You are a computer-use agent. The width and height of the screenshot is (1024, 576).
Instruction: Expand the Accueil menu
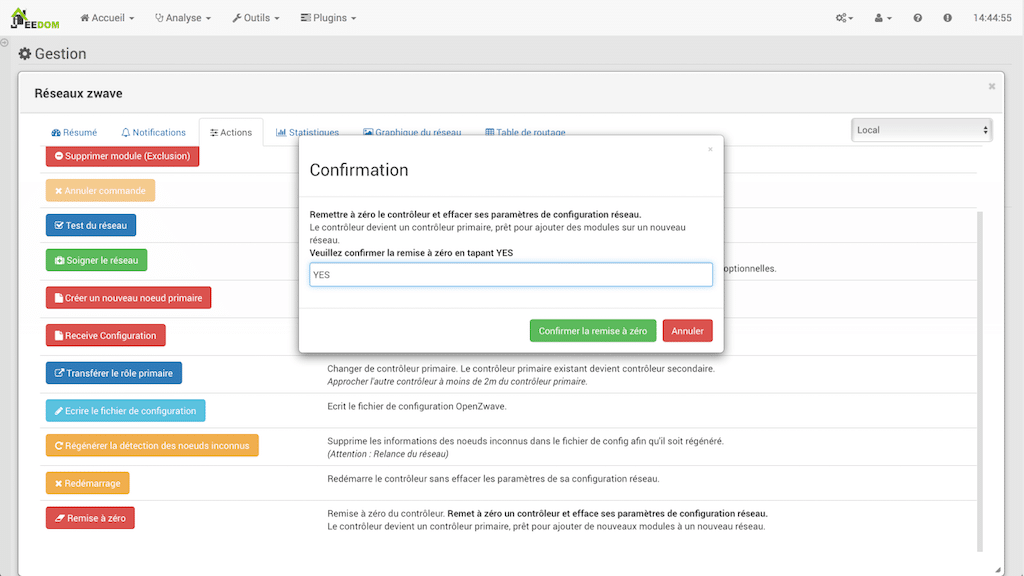click(x=107, y=18)
